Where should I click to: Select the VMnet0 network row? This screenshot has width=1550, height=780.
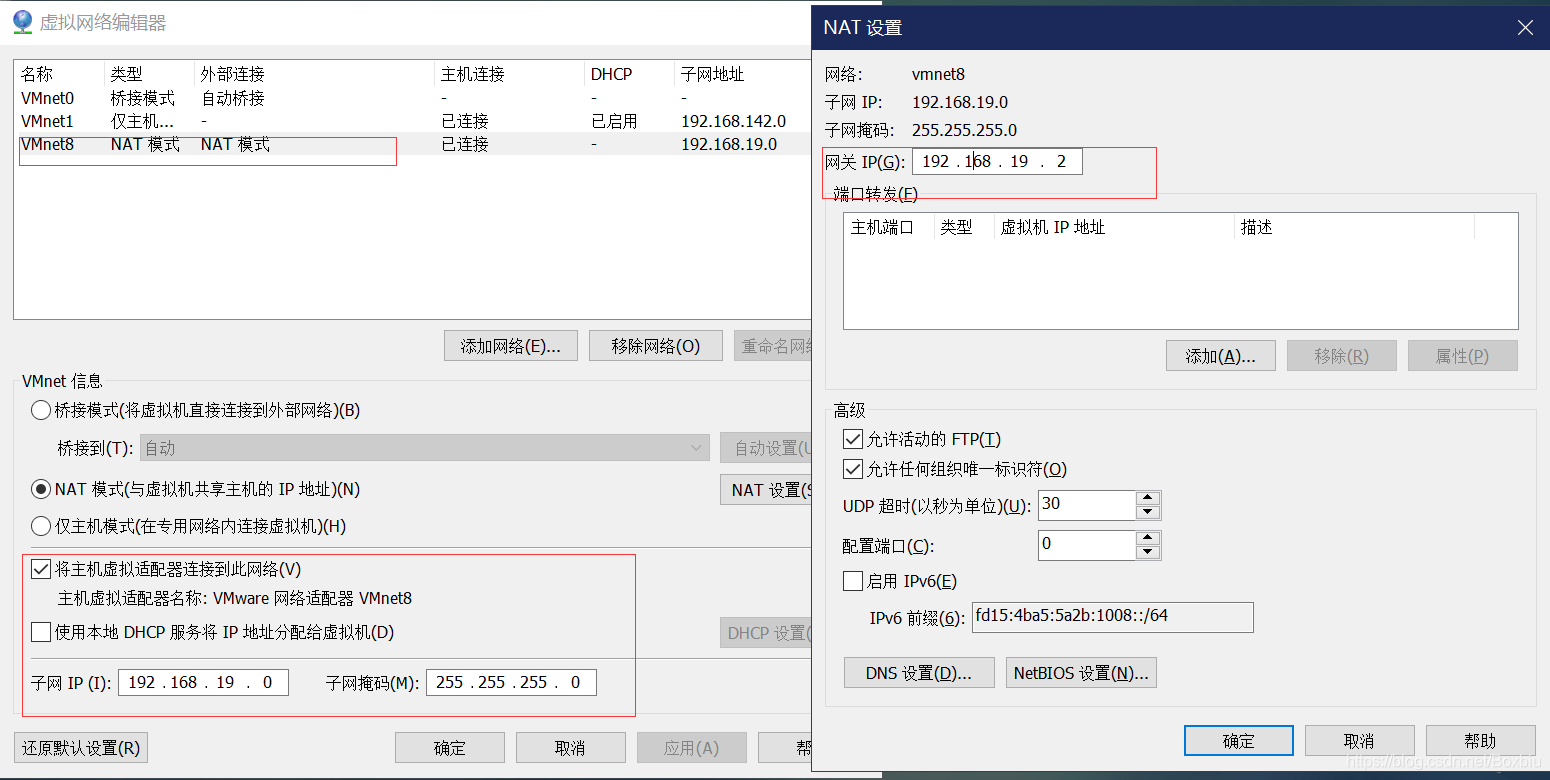click(x=413, y=98)
